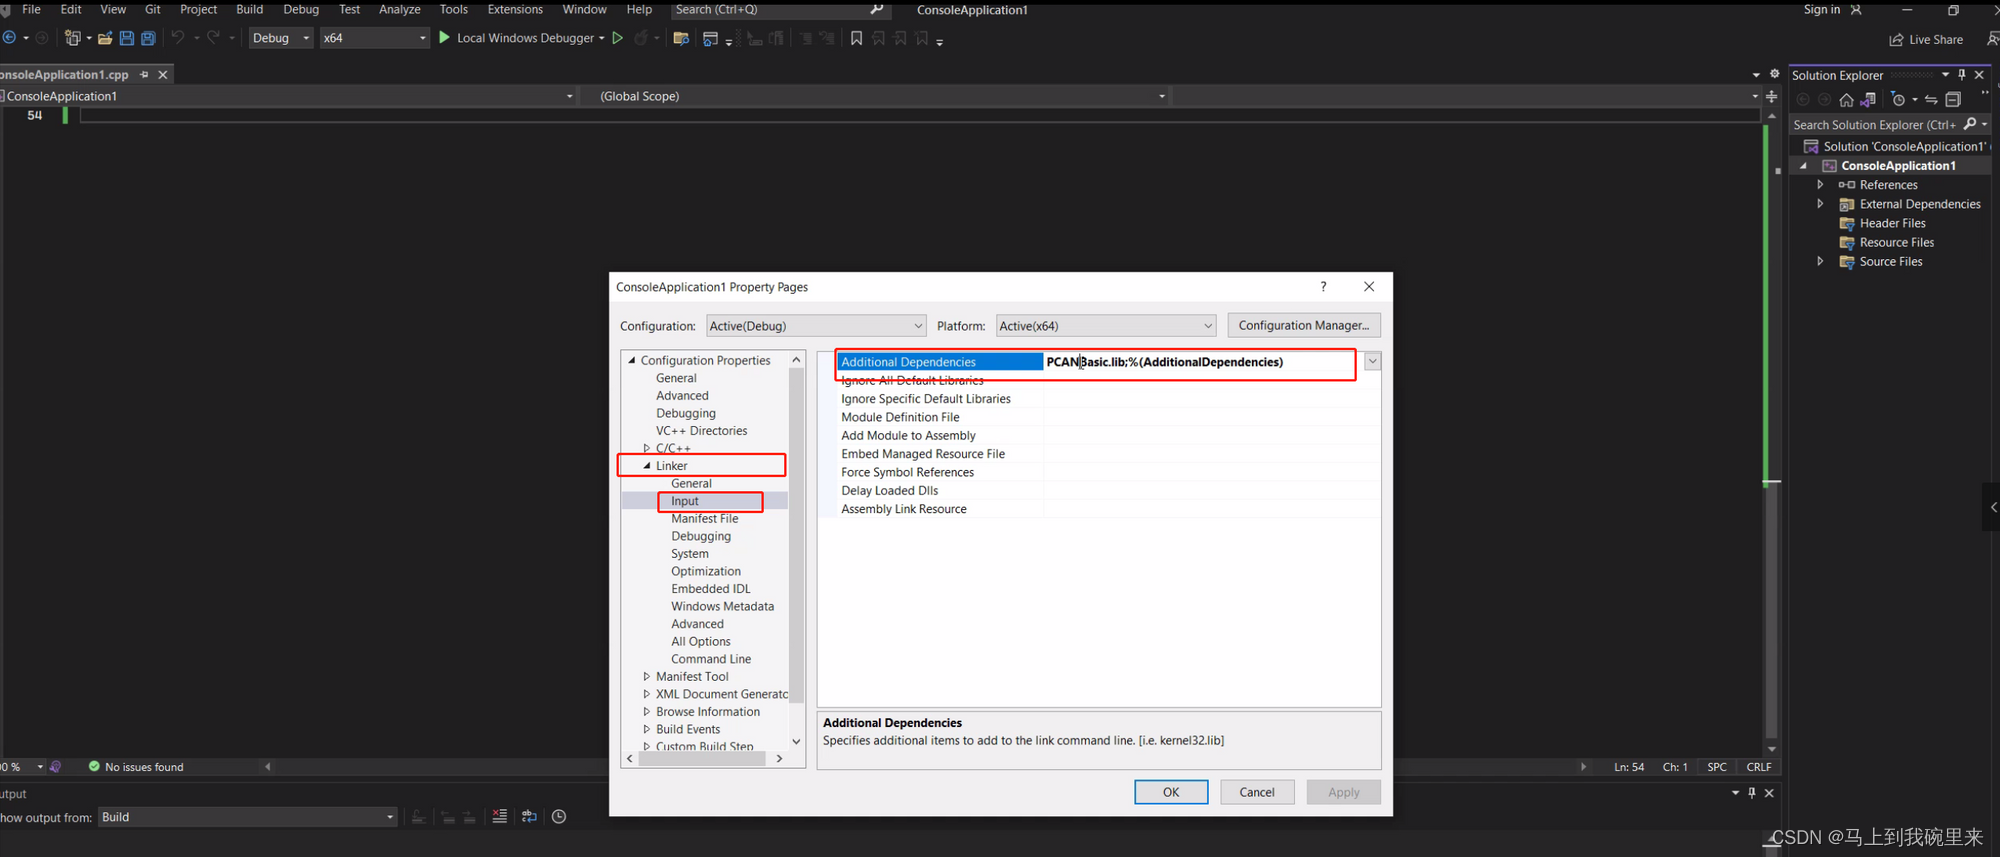Click the toolbar window-layout icon
This screenshot has height=857, width=2000.
point(710,38)
